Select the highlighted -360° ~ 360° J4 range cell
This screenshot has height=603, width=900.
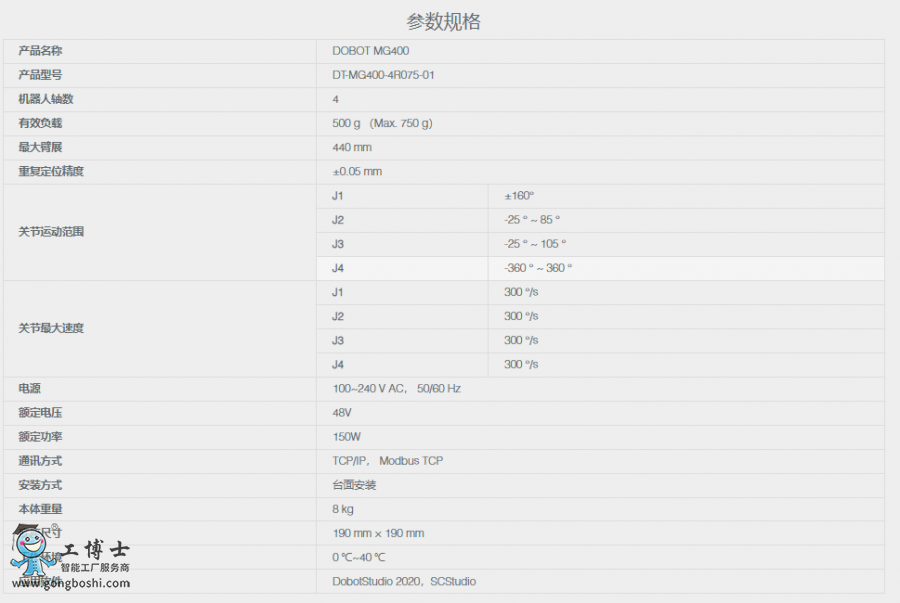coord(538,268)
